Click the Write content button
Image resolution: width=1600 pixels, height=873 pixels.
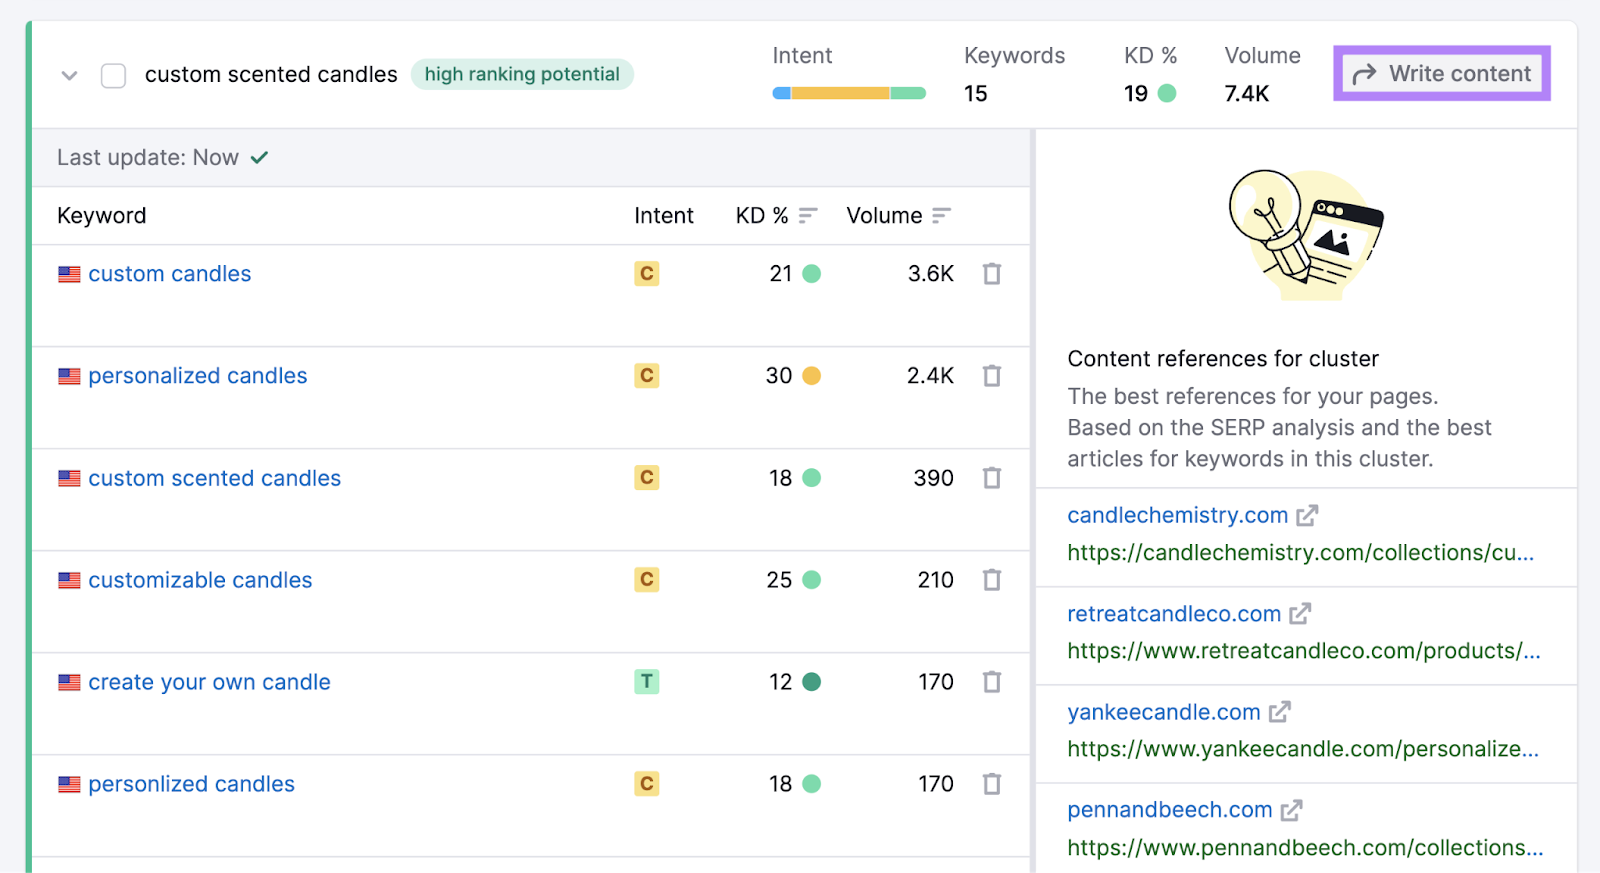tap(1441, 74)
